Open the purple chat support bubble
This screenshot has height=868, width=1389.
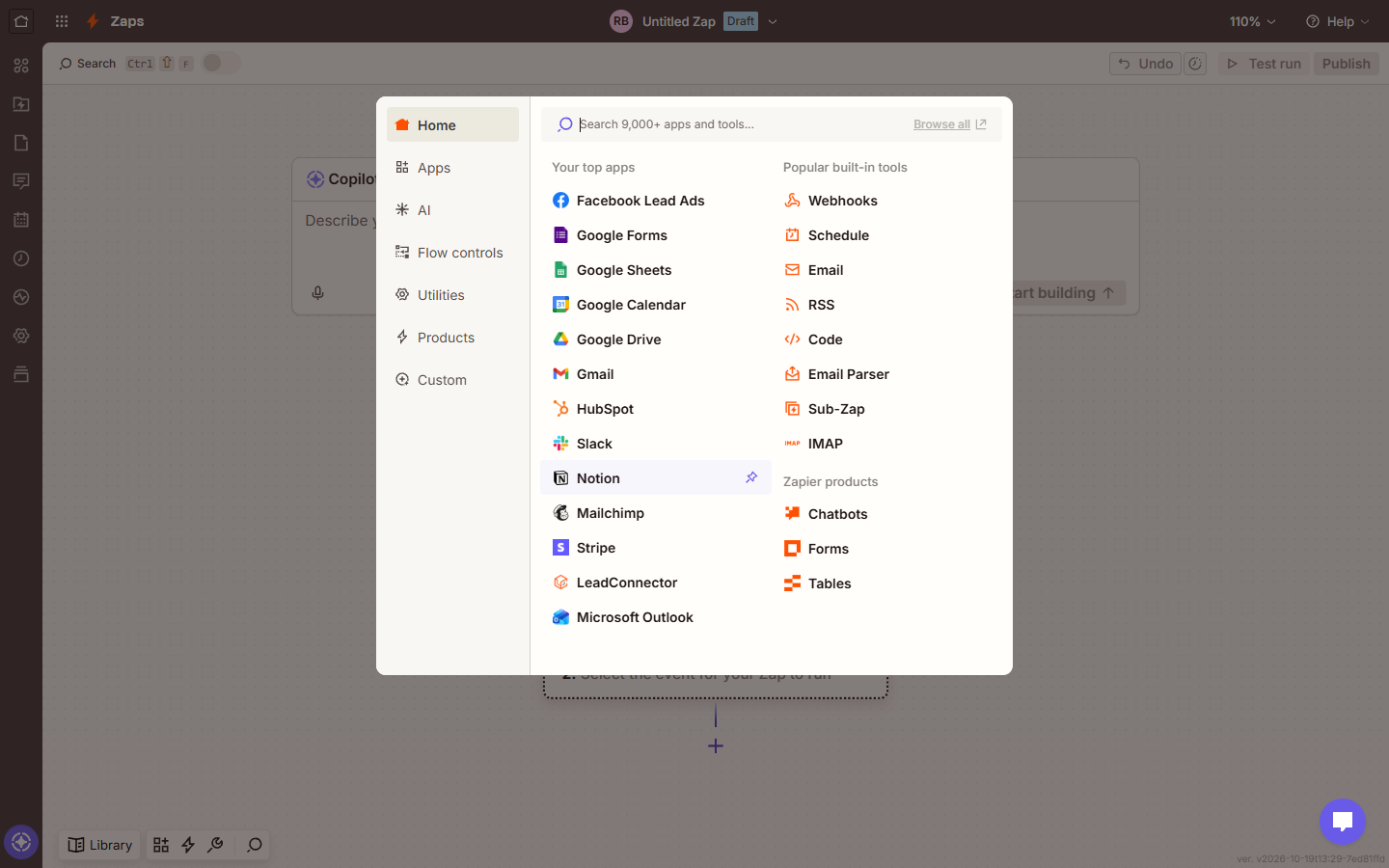click(x=1342, y=822)
